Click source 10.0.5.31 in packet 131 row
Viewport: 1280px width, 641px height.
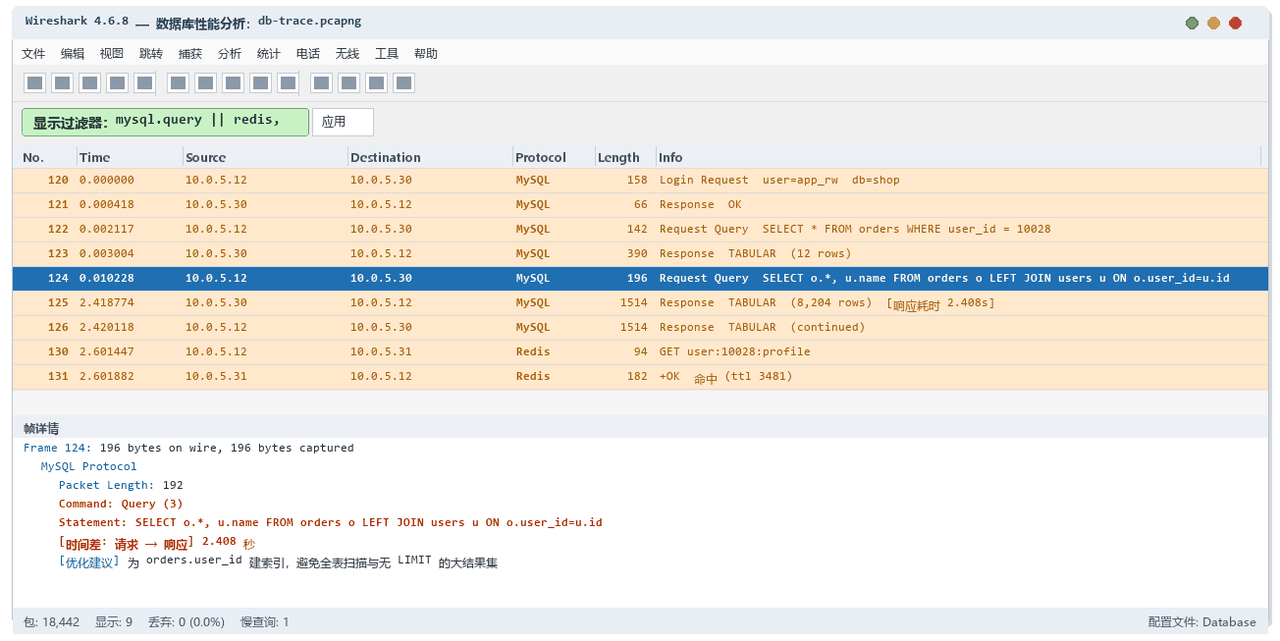[216, 376]
